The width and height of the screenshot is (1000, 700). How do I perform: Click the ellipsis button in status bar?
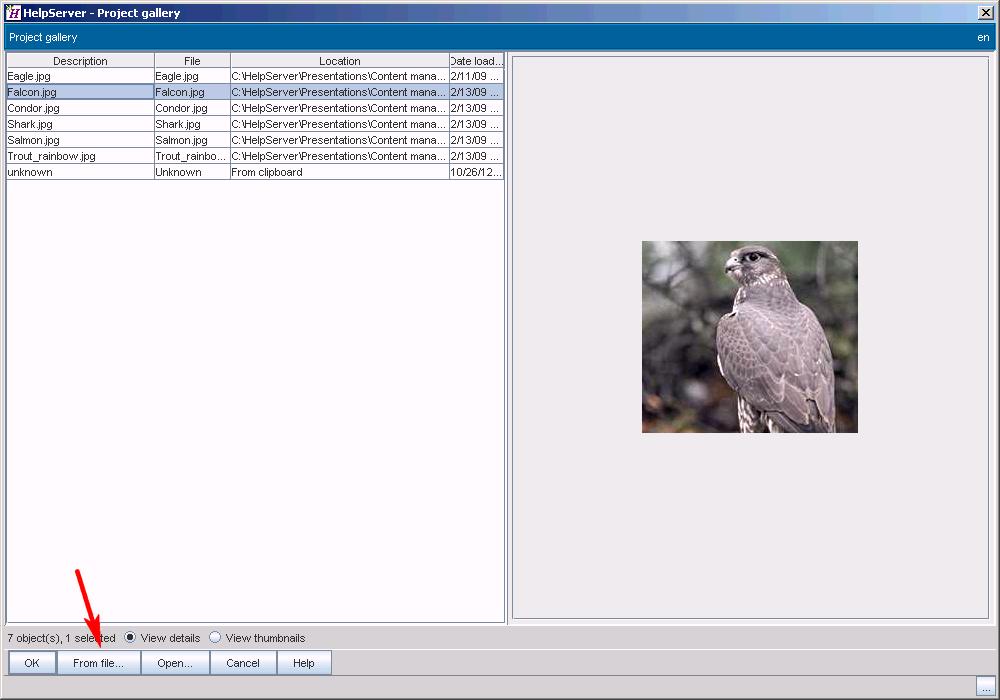(x=985, y=687)
